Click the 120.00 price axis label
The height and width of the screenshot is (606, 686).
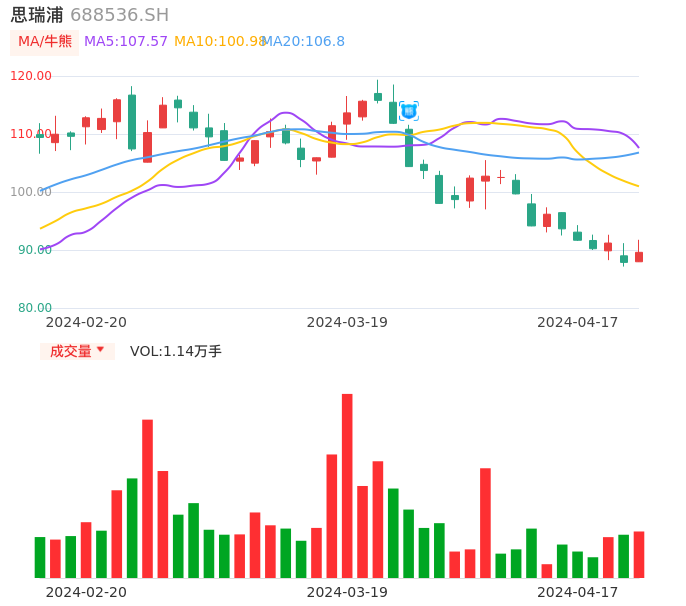point(31,76)
